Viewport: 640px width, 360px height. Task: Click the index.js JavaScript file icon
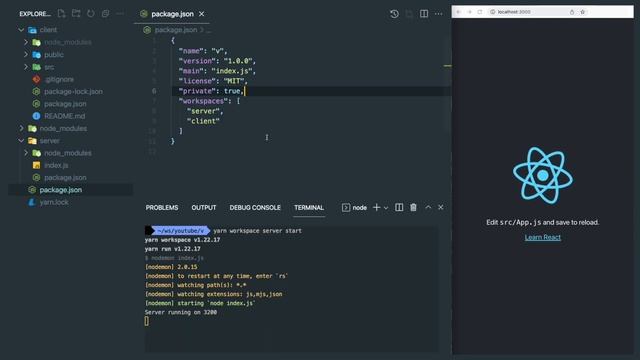tap(36, 165)
